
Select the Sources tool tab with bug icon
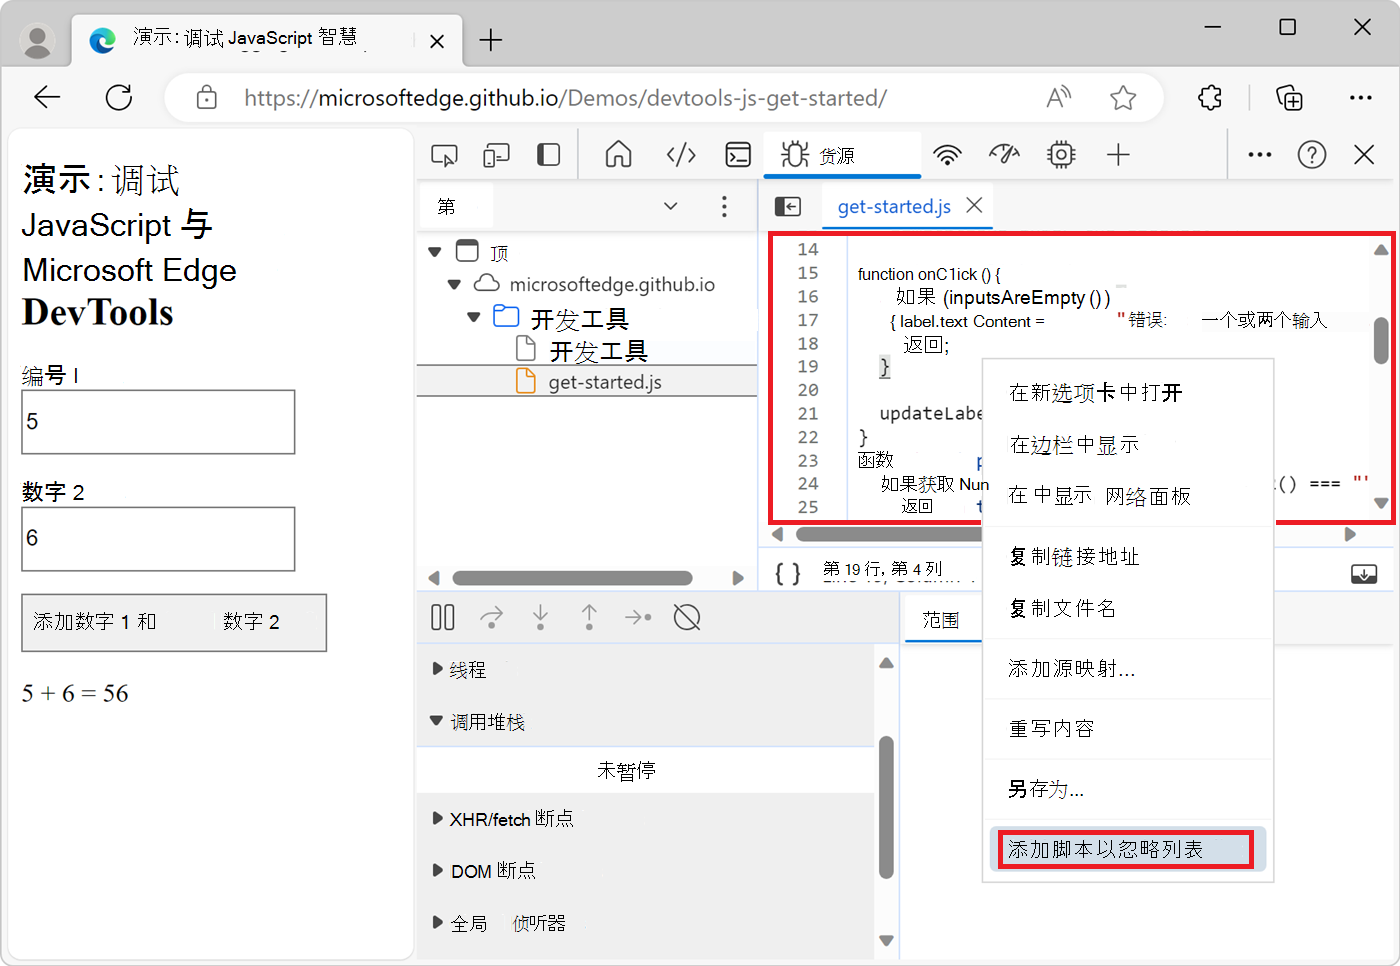tap(843, 155)
